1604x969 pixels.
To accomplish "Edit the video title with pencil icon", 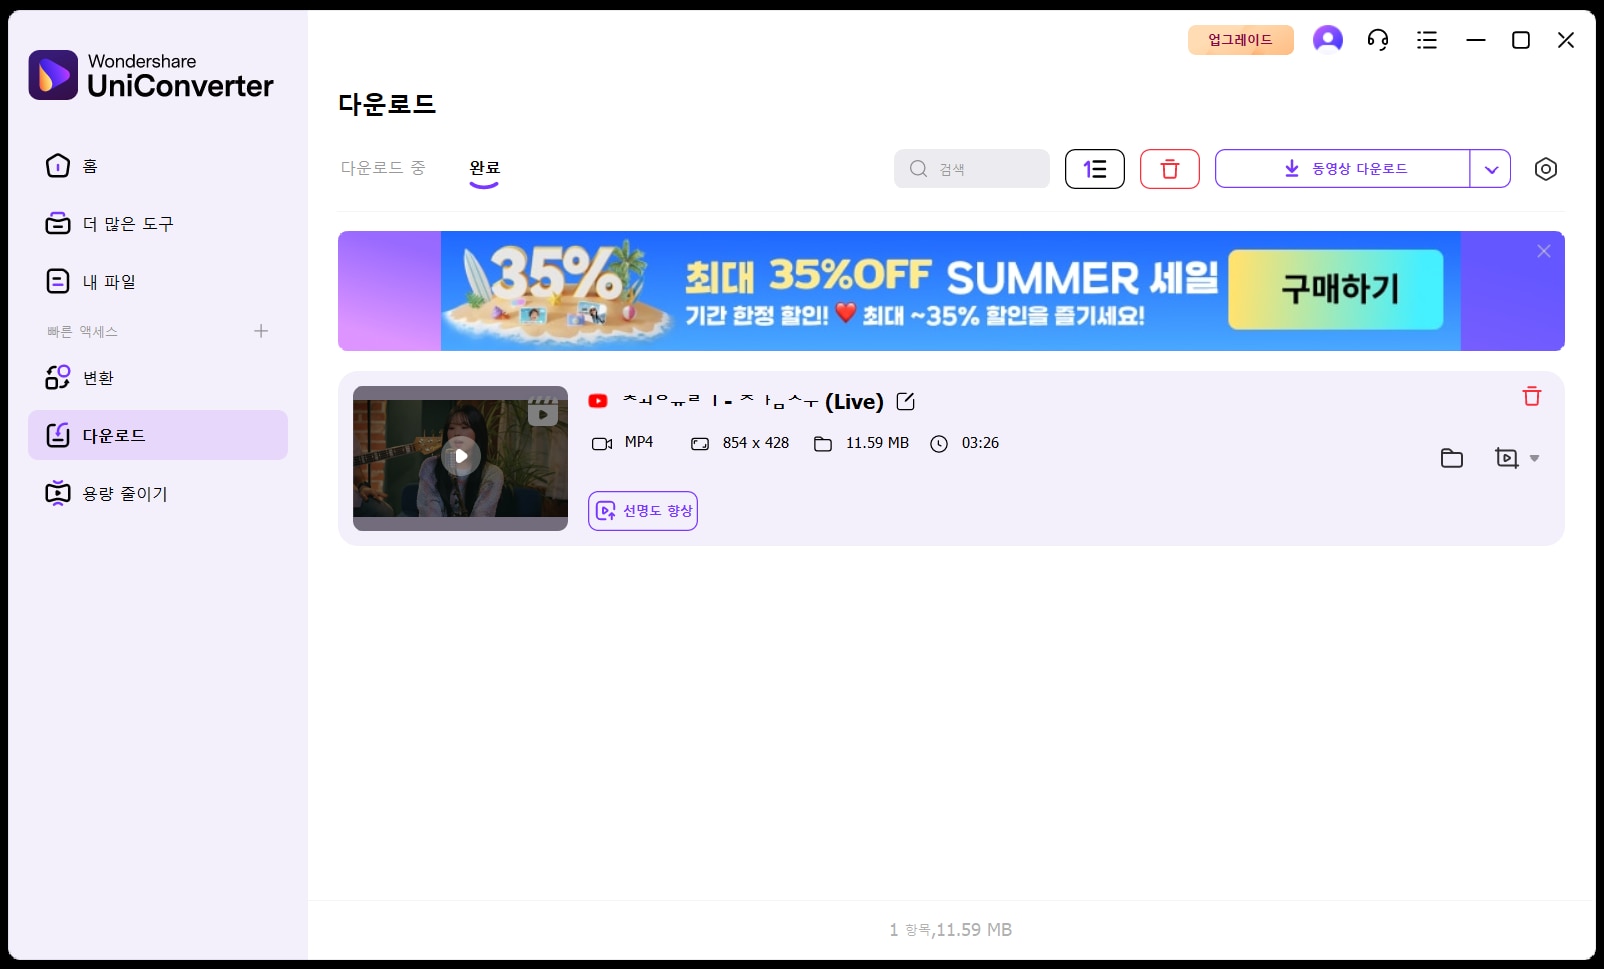I will [906, 401].
